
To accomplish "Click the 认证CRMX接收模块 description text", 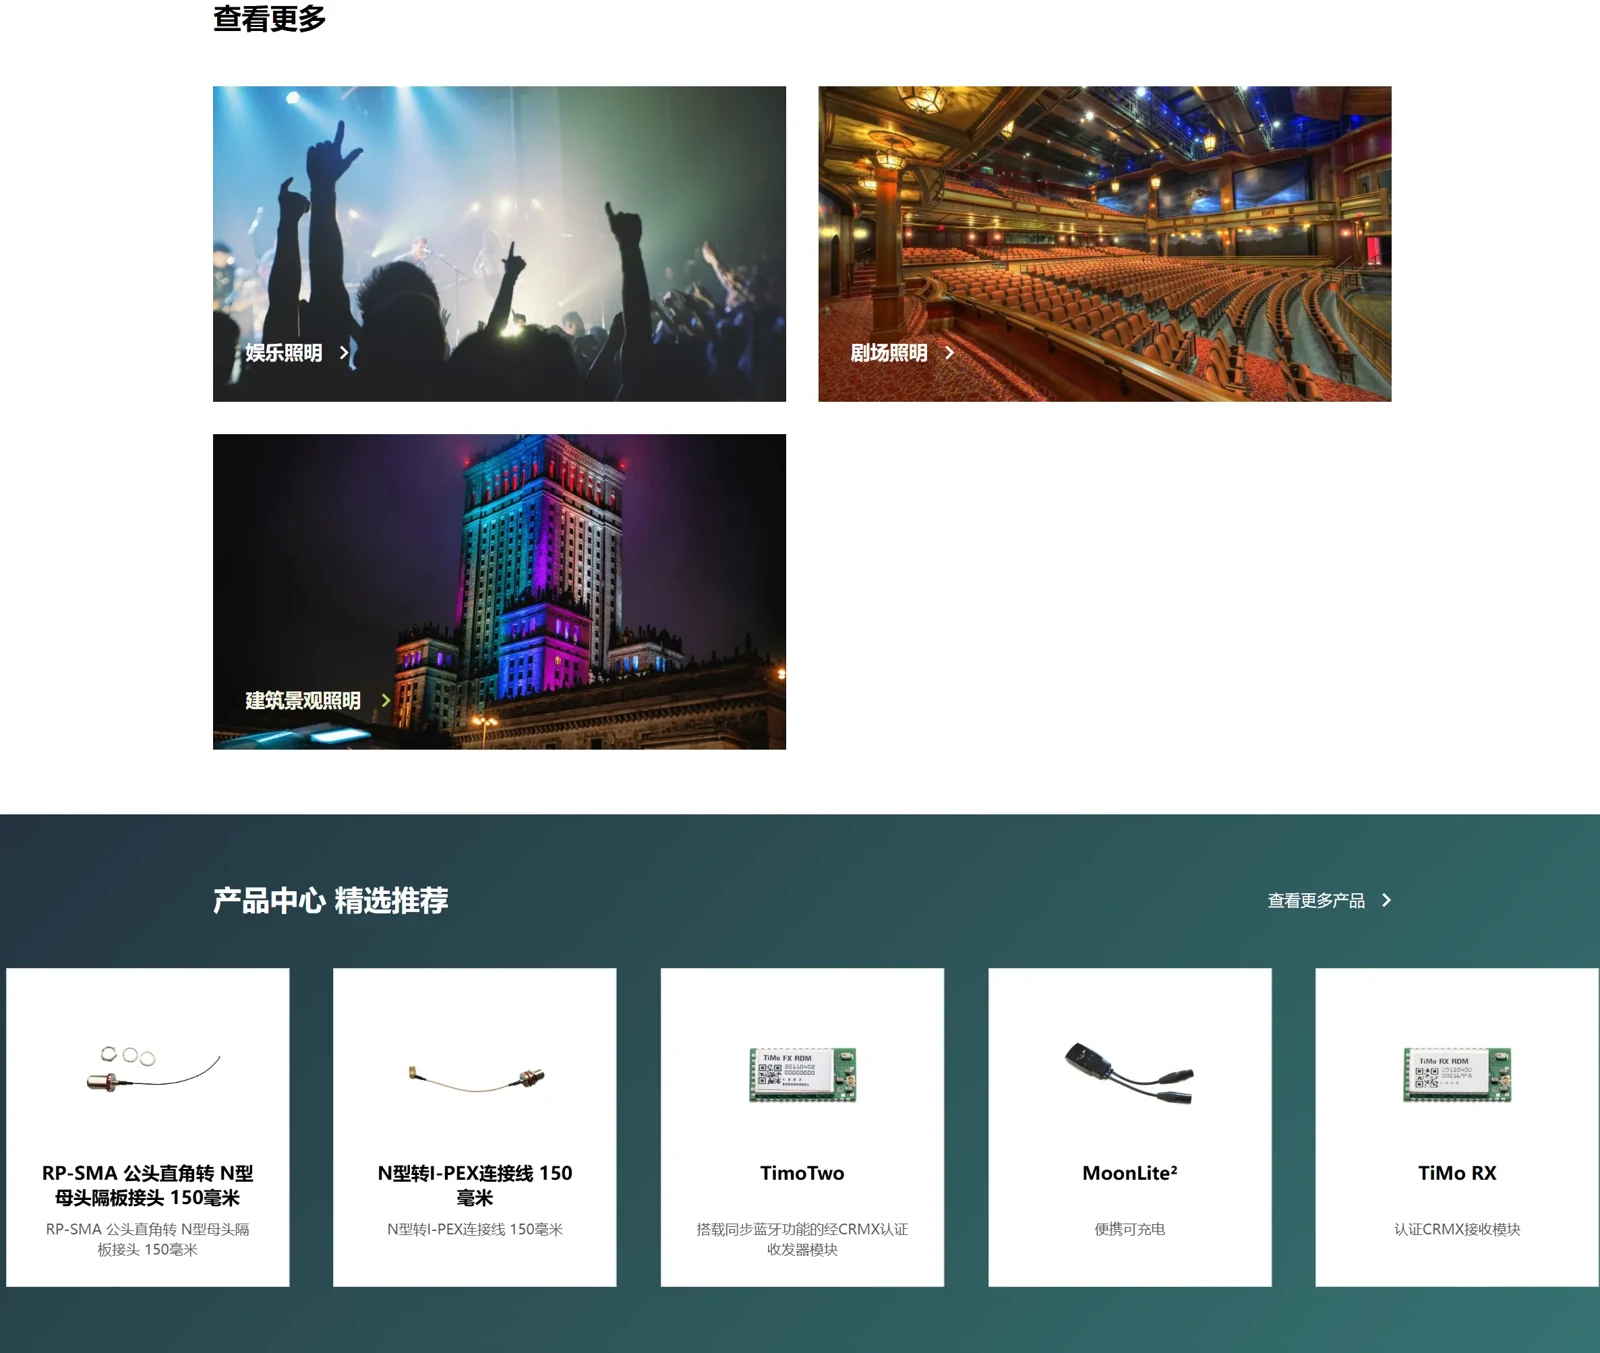I will (x=1457, y=1229).
